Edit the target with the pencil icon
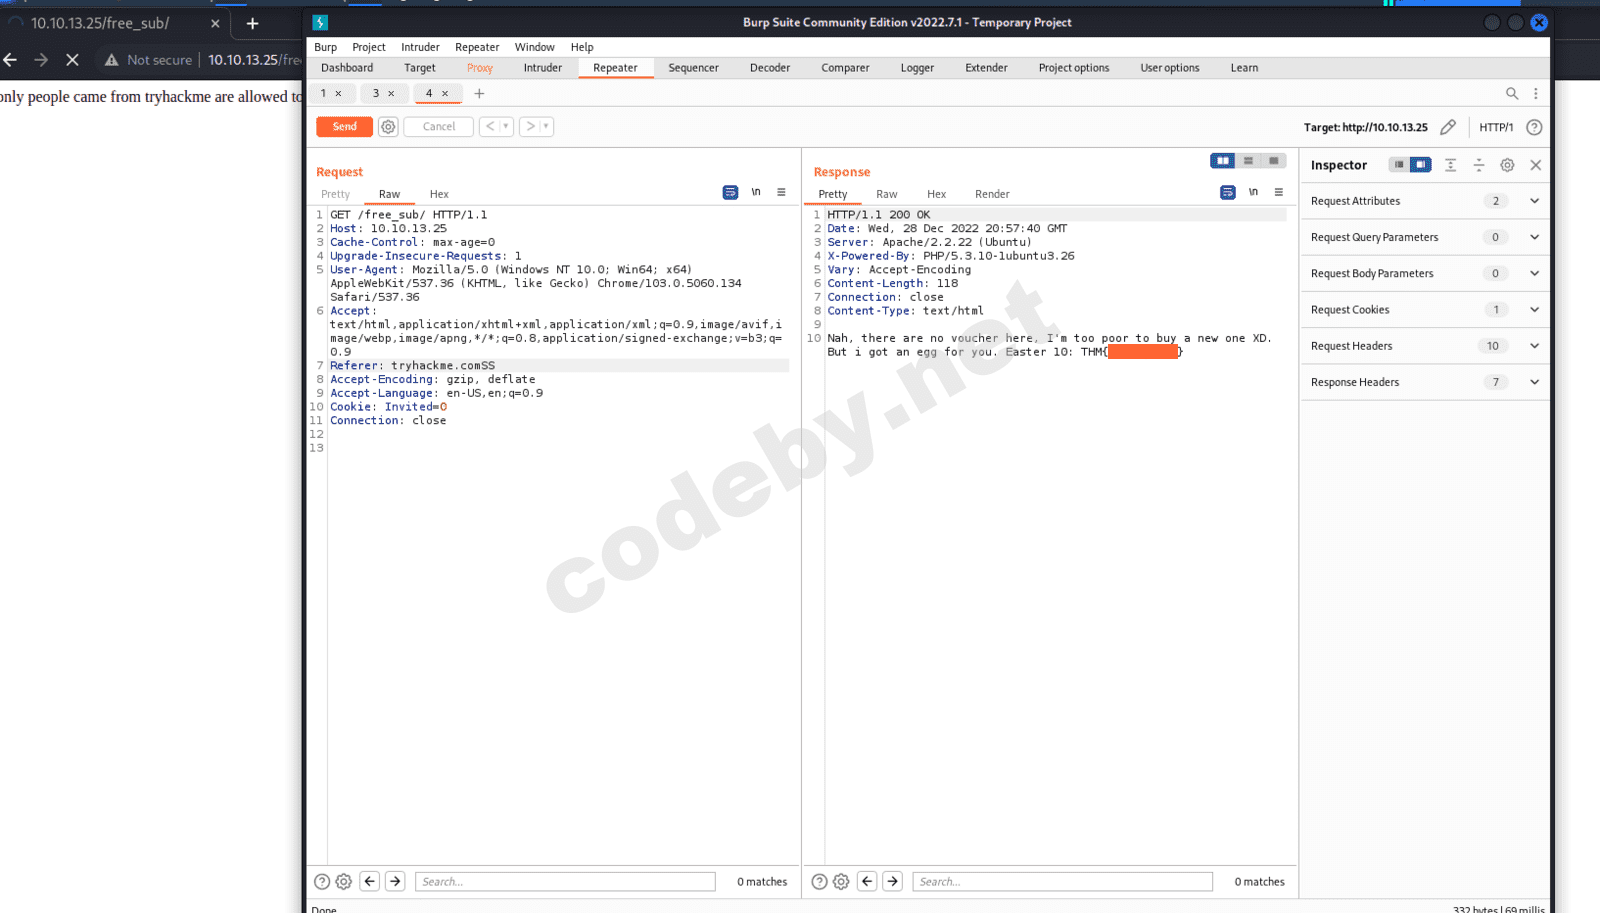The height and width of the screenshot is (913, 1600). click(1448, 127)
